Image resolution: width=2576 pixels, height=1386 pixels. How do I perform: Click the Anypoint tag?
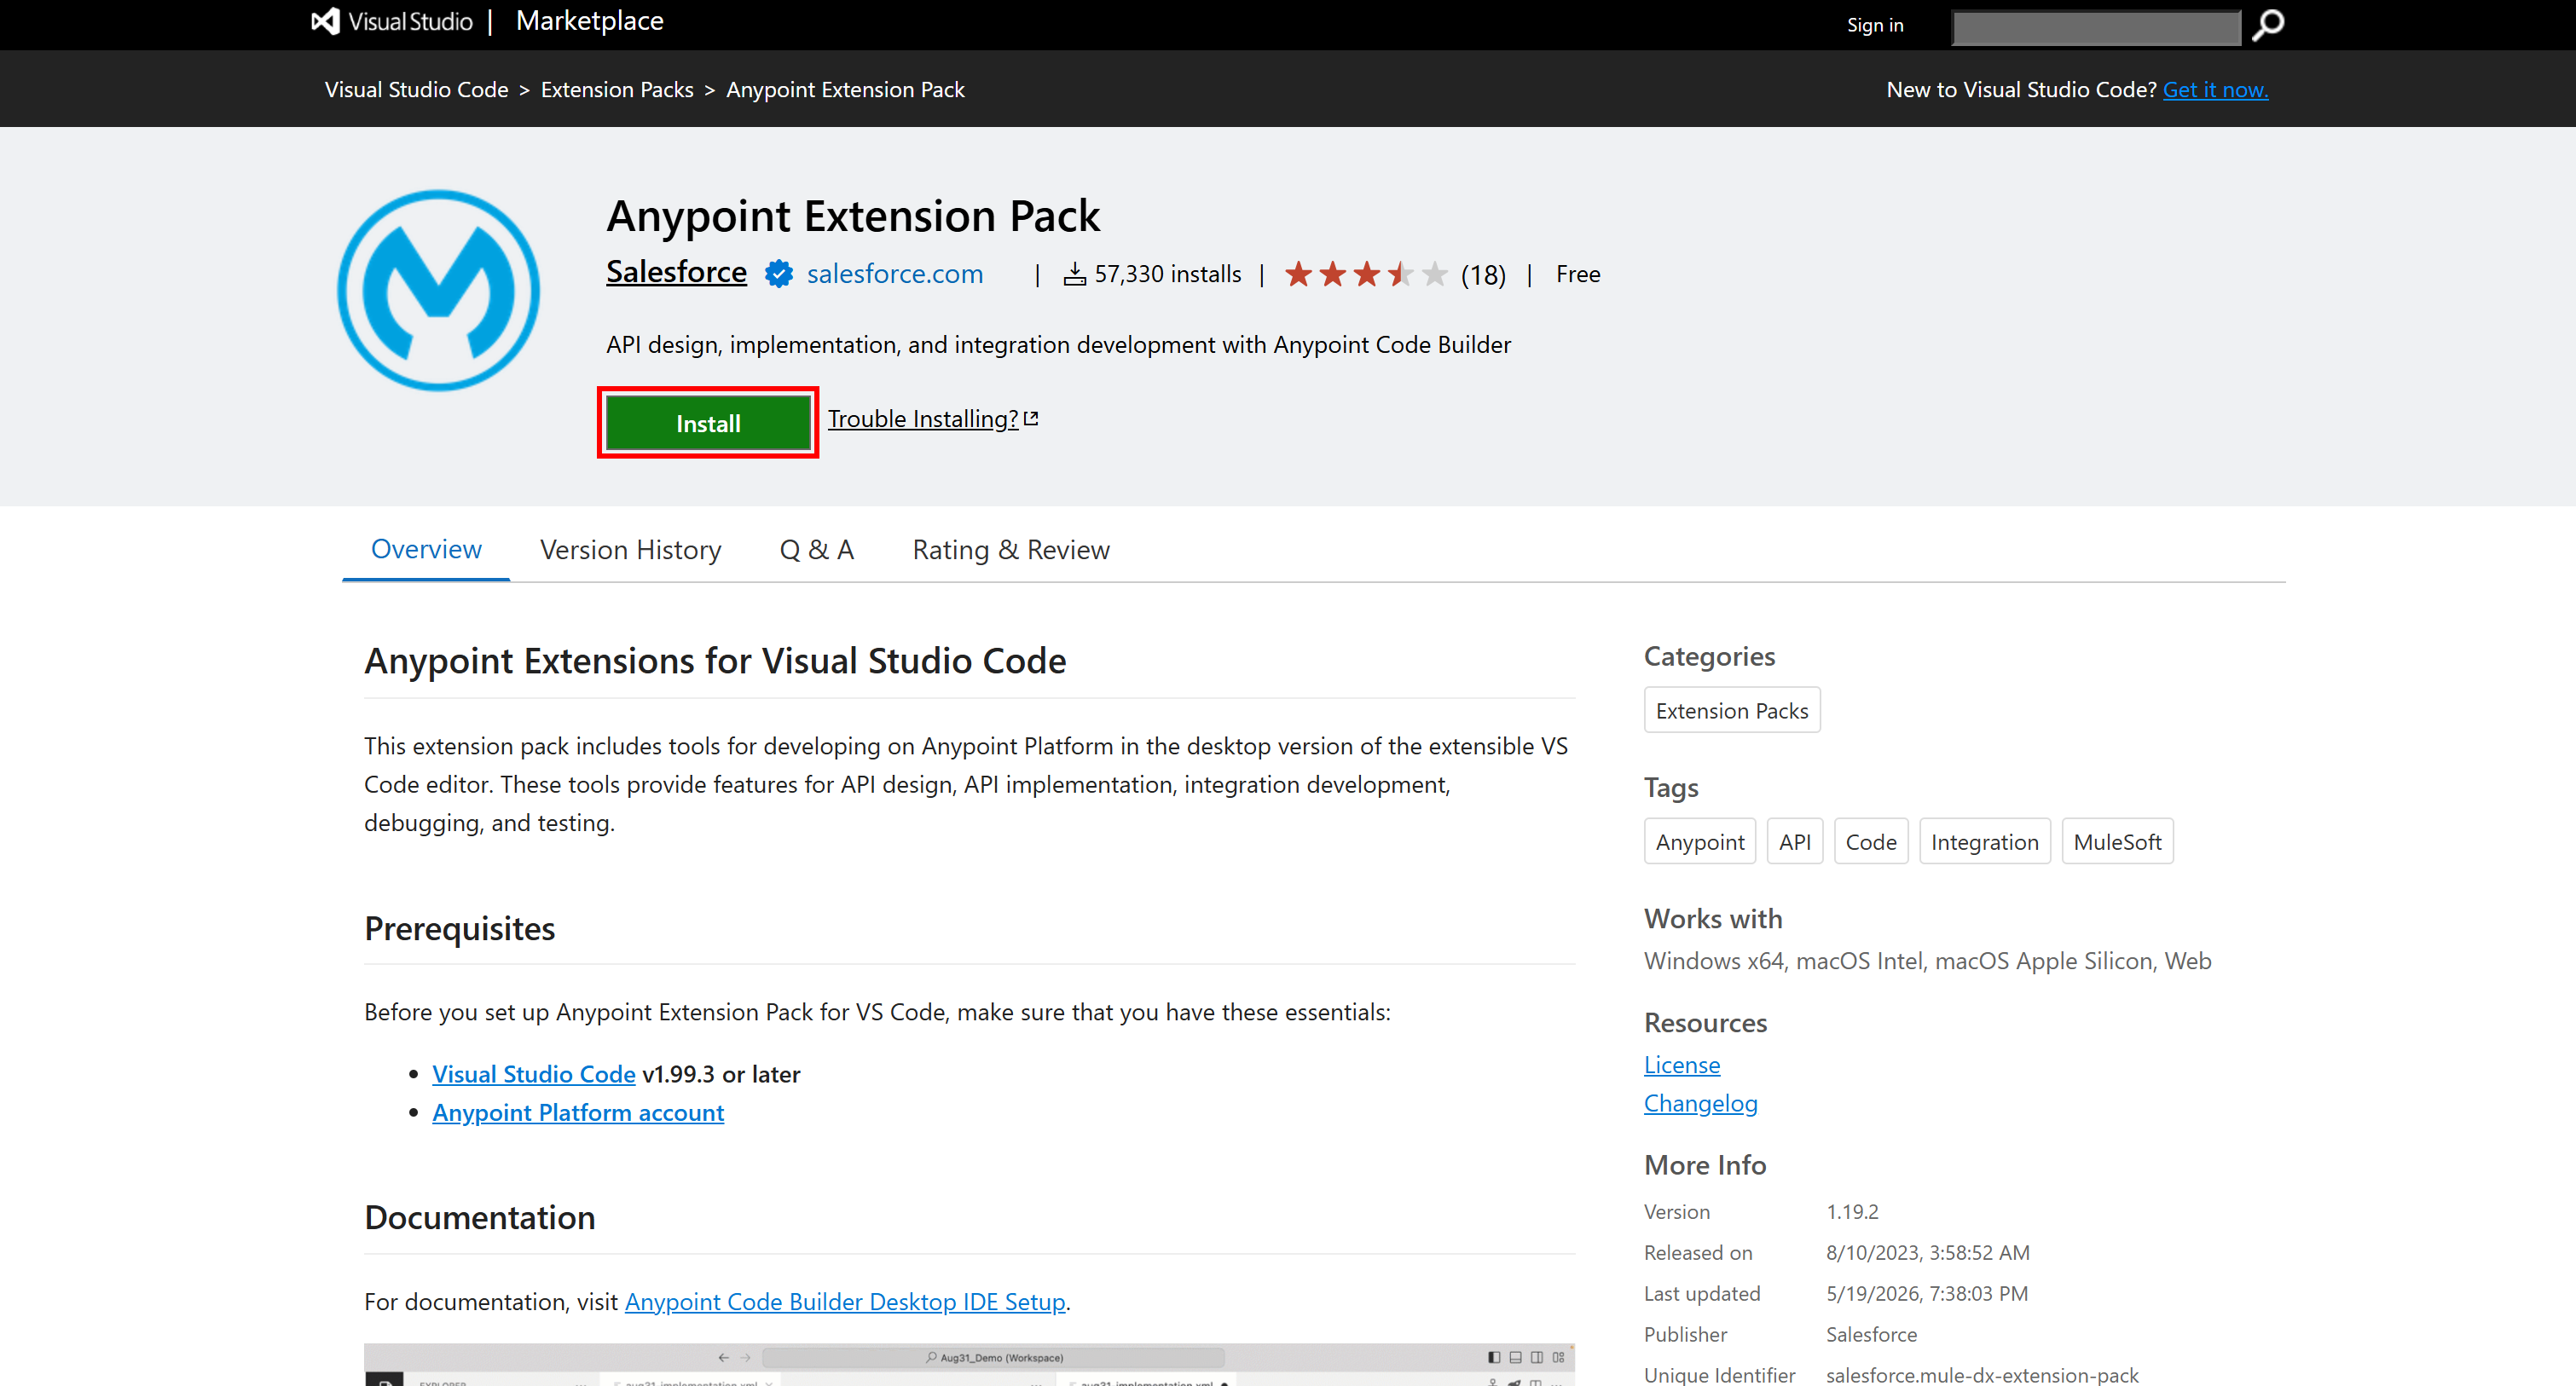pos(1700,842)
